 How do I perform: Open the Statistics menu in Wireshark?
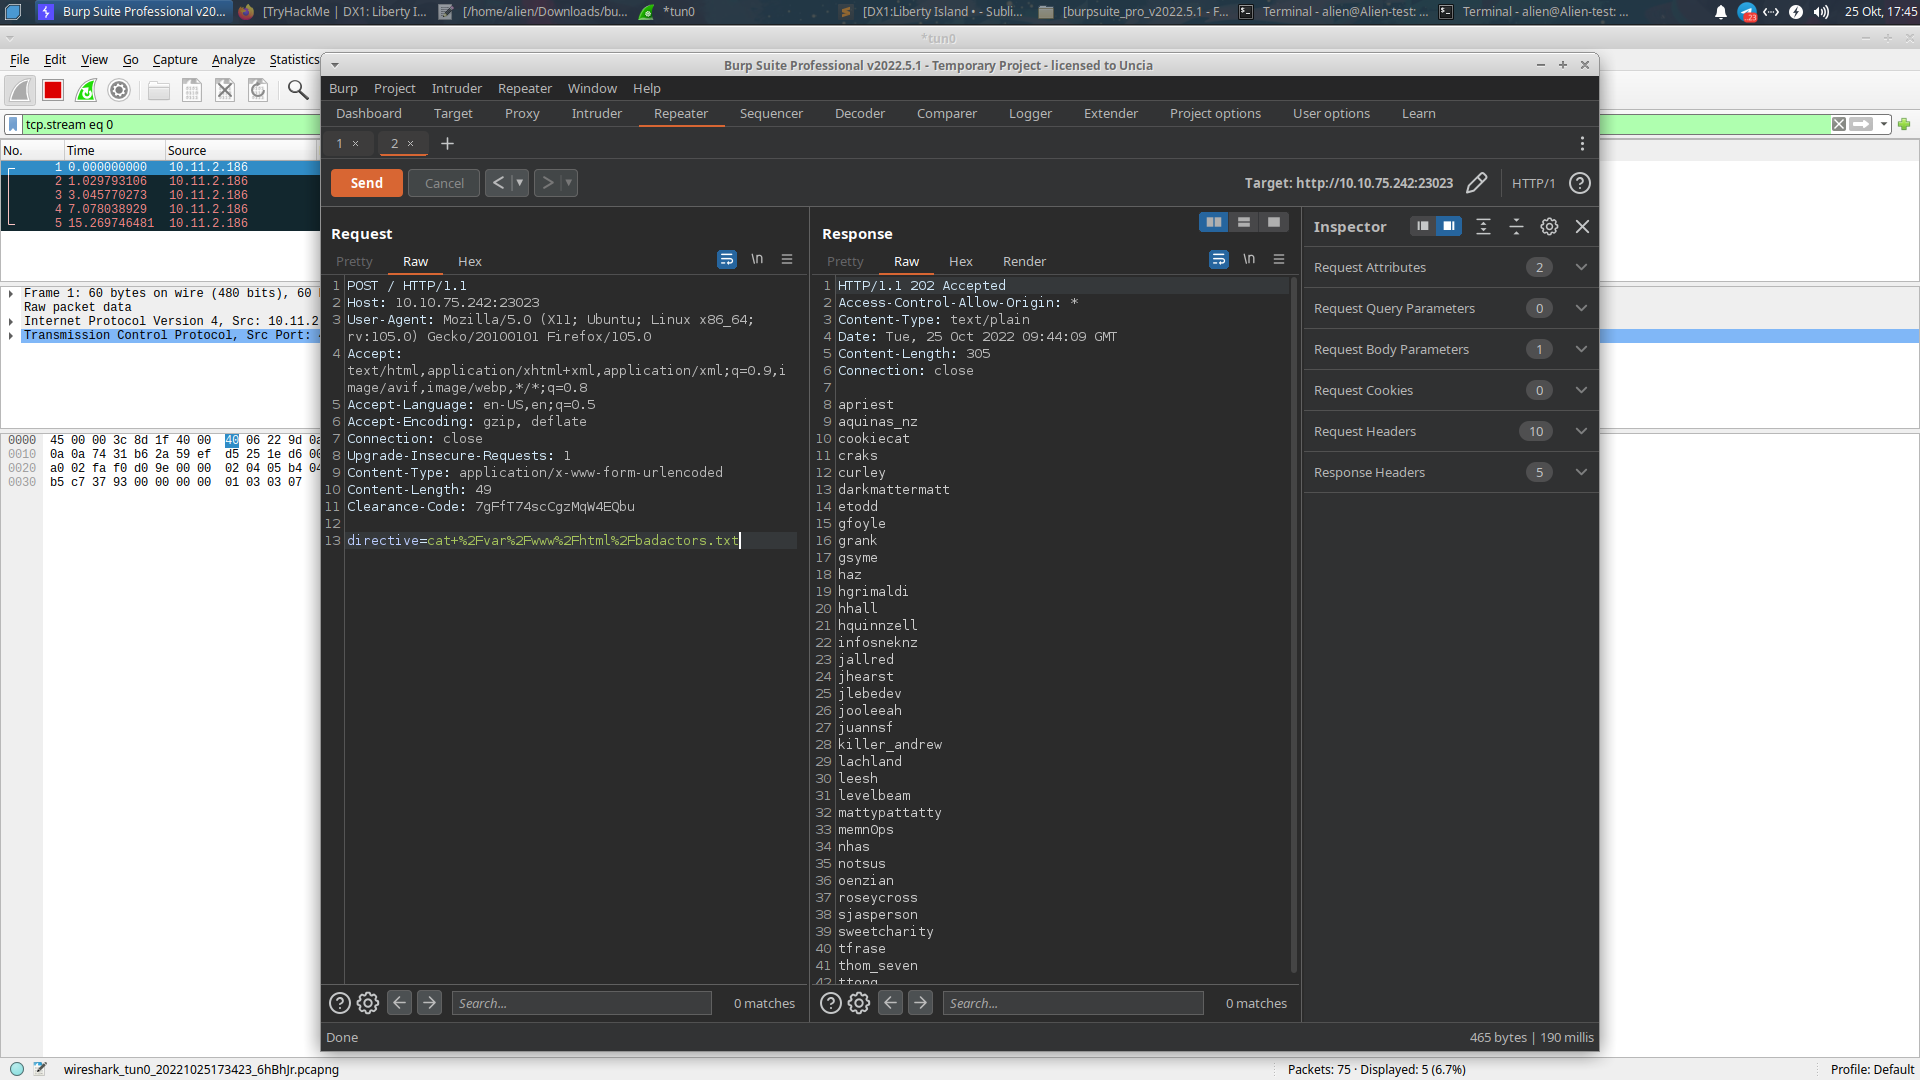point(293,60)
